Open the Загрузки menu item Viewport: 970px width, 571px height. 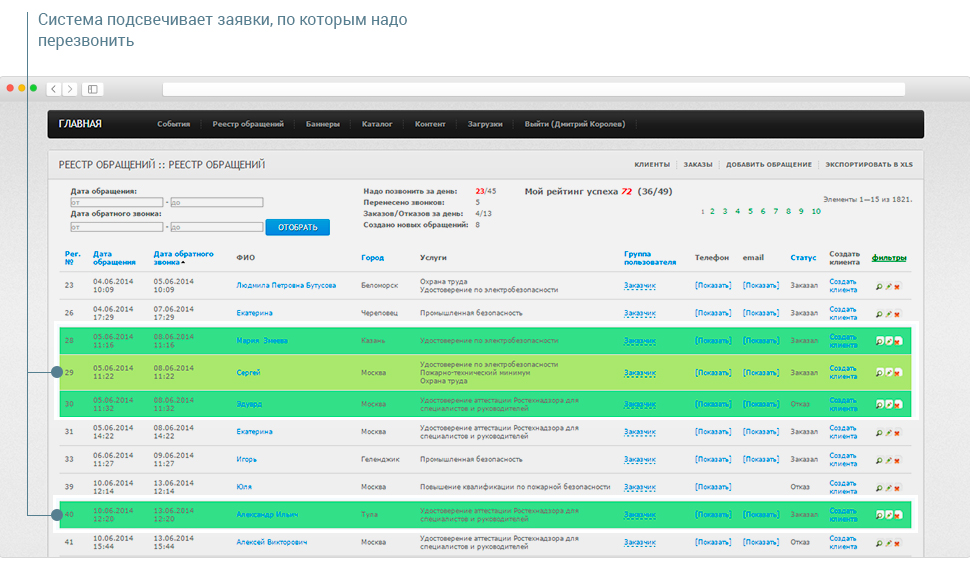point(485,124)
